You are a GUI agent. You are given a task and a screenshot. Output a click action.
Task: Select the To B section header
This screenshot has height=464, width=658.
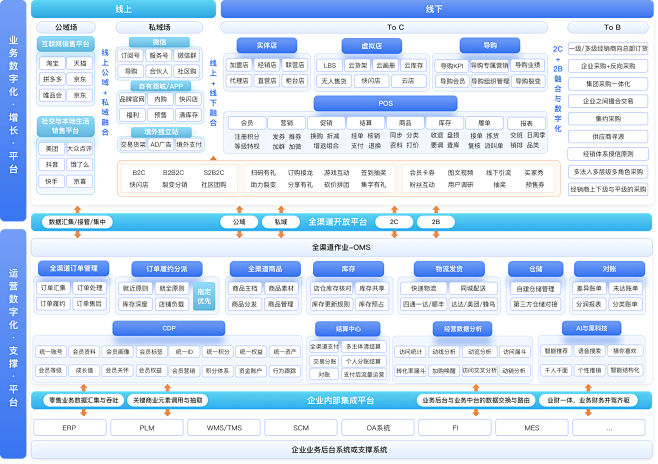click(608, 27)
